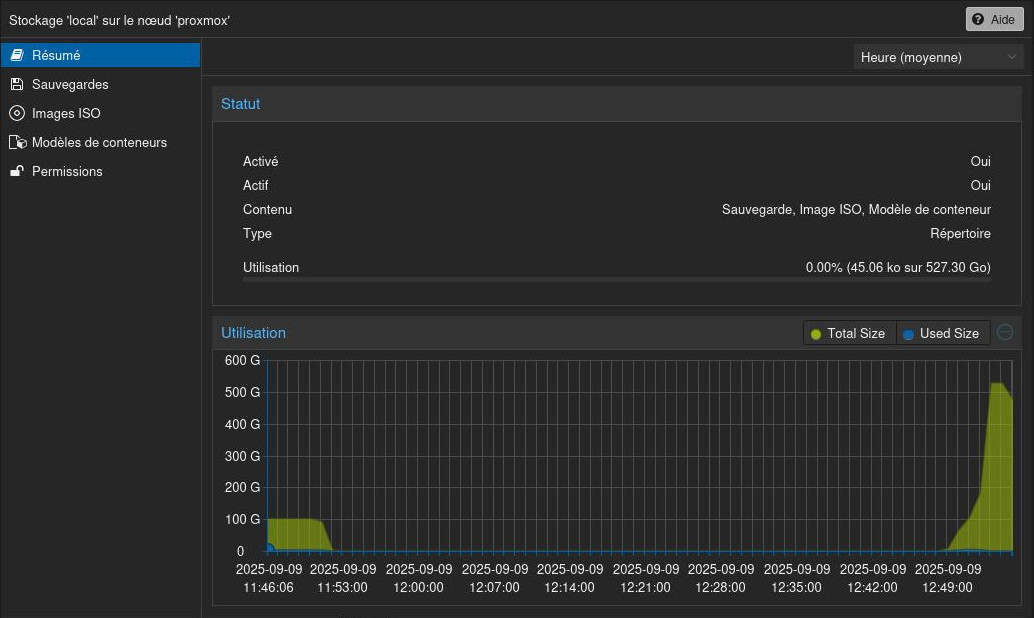Screen dimensions: 1034x618
Task: Click the Utilisation chart panel title
Action: coord(253,333)
